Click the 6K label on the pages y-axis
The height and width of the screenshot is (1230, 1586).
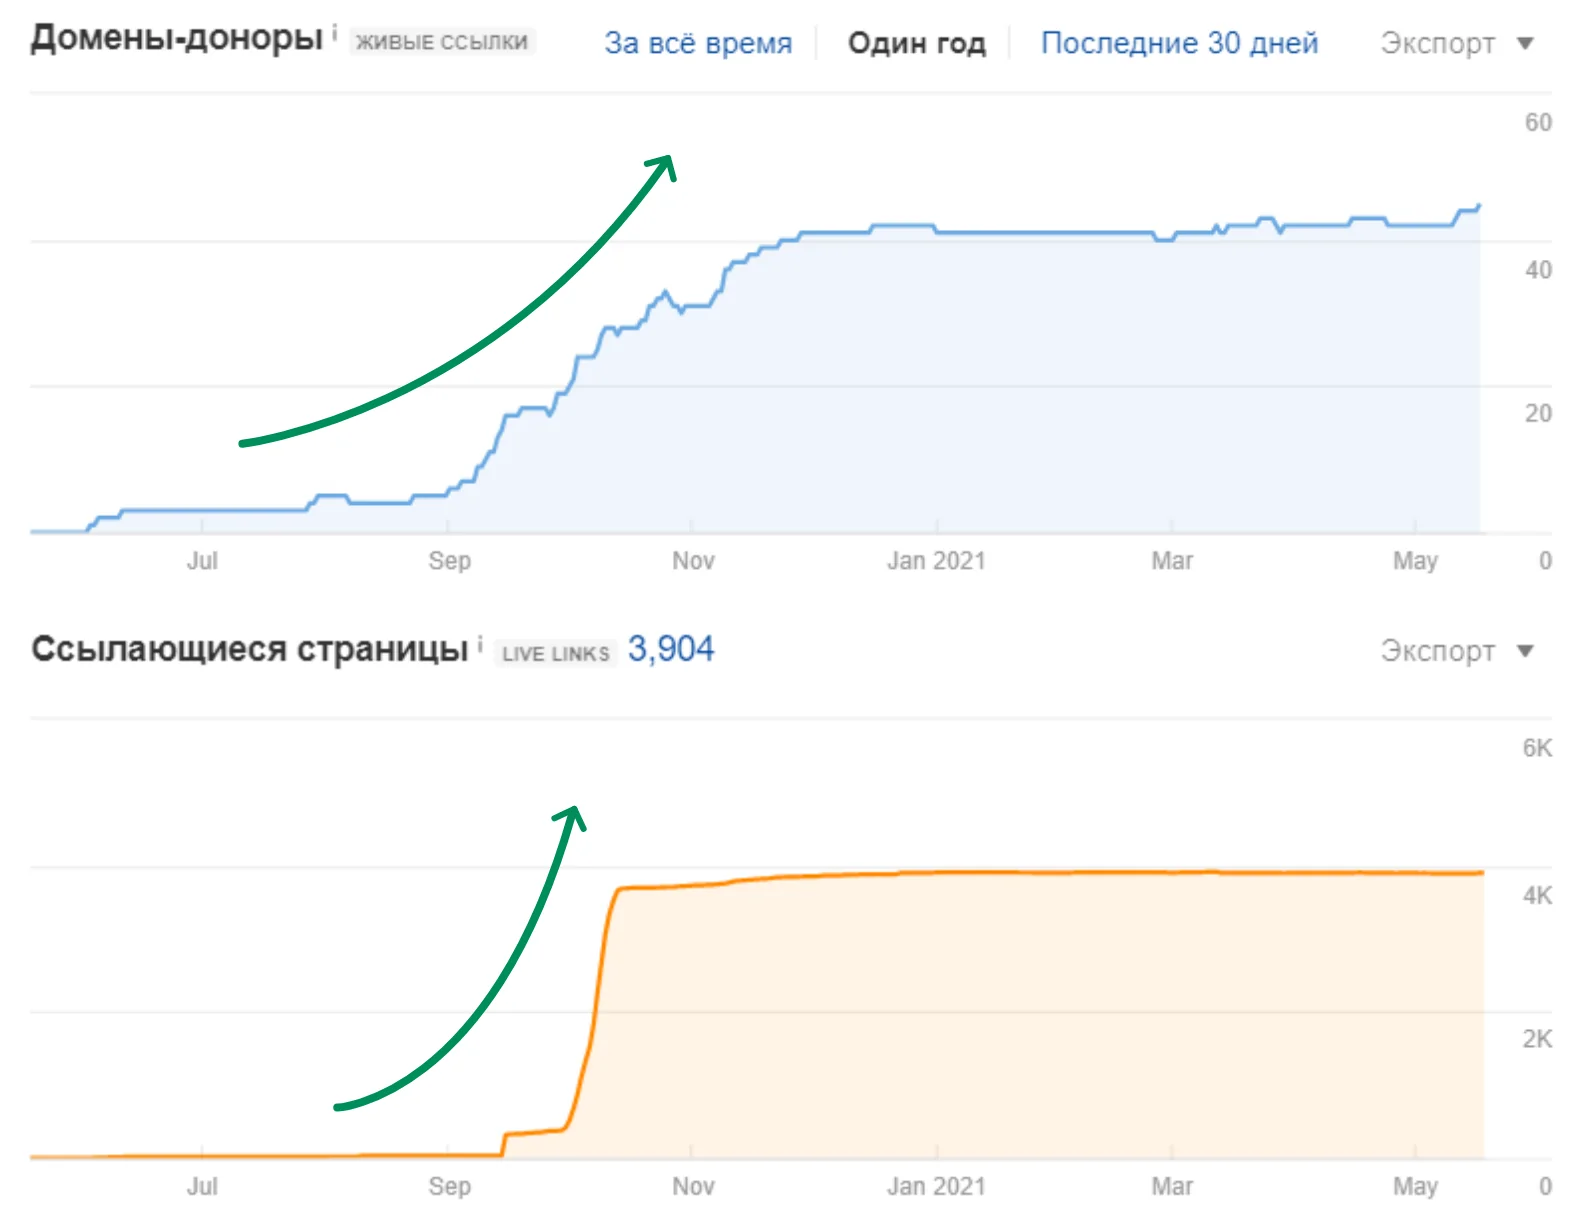tap(1537, 748)
